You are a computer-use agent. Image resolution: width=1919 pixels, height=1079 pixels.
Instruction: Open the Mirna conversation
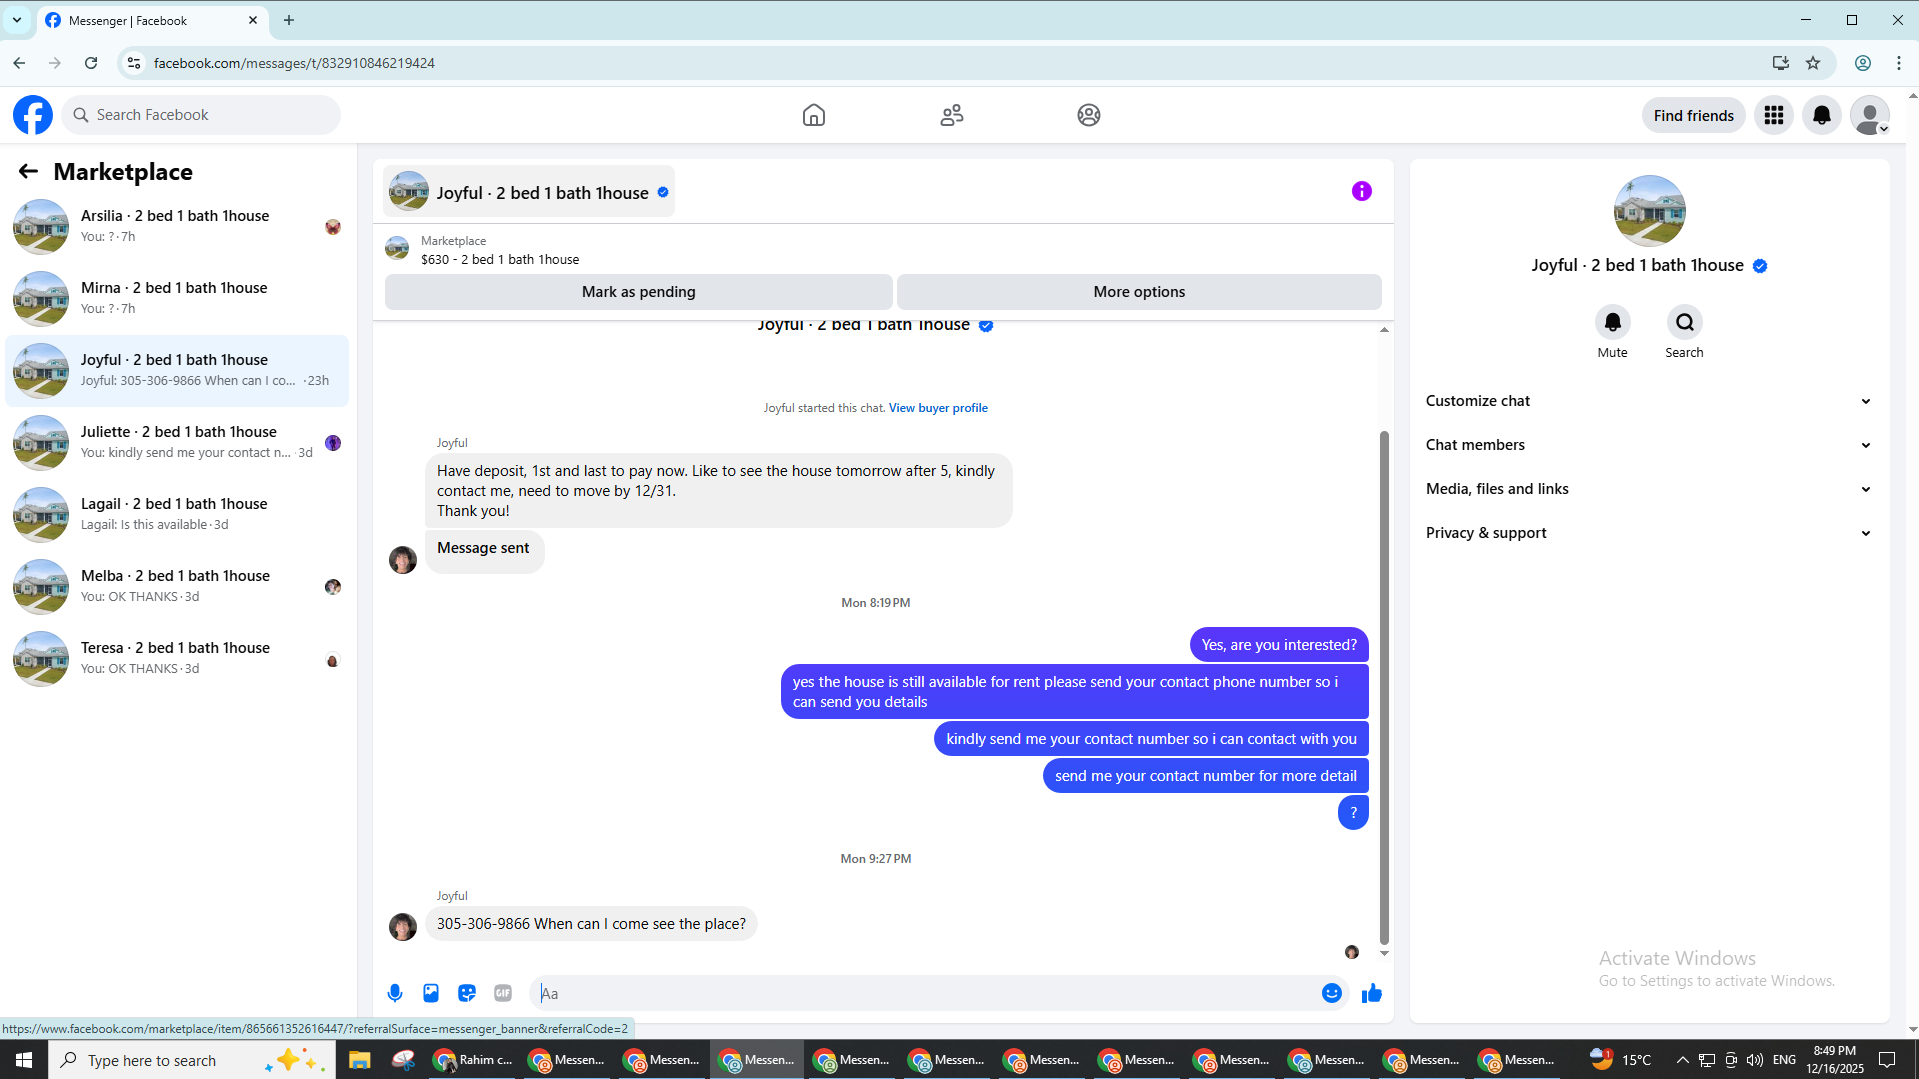click(178, 299)
